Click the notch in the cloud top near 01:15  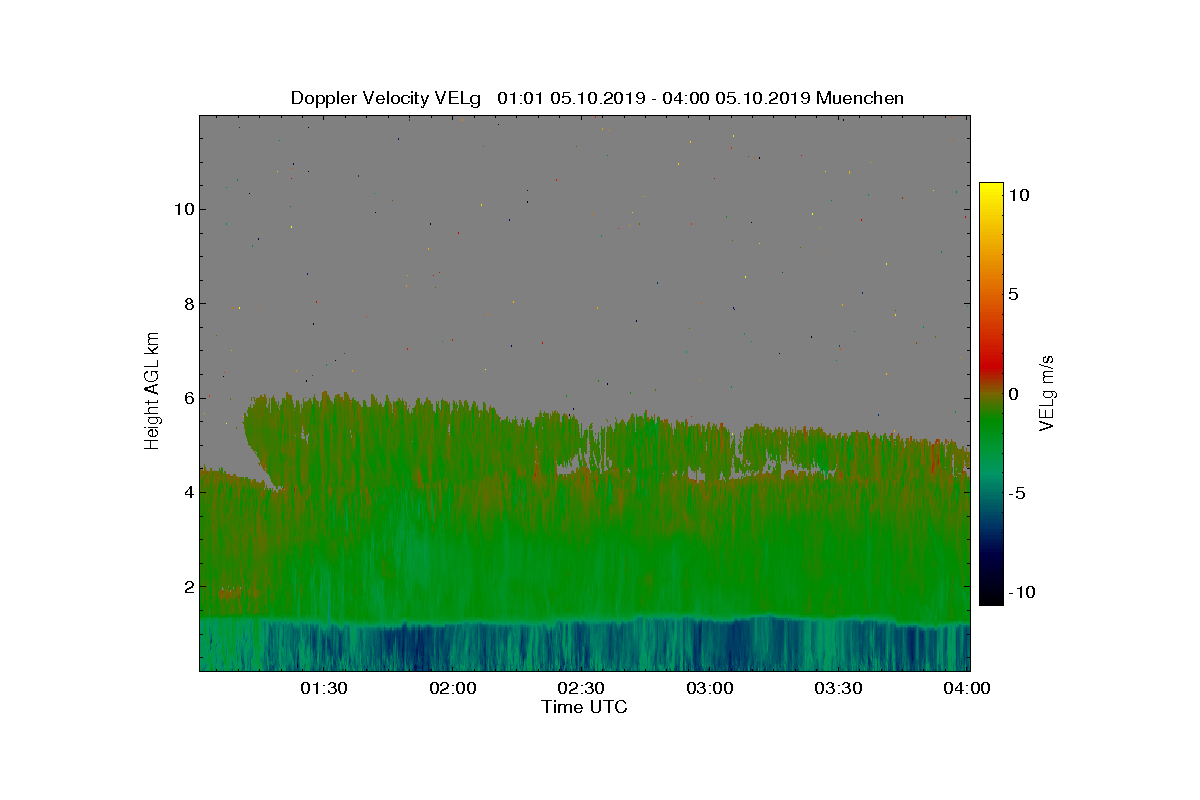[x=256, y=452]
